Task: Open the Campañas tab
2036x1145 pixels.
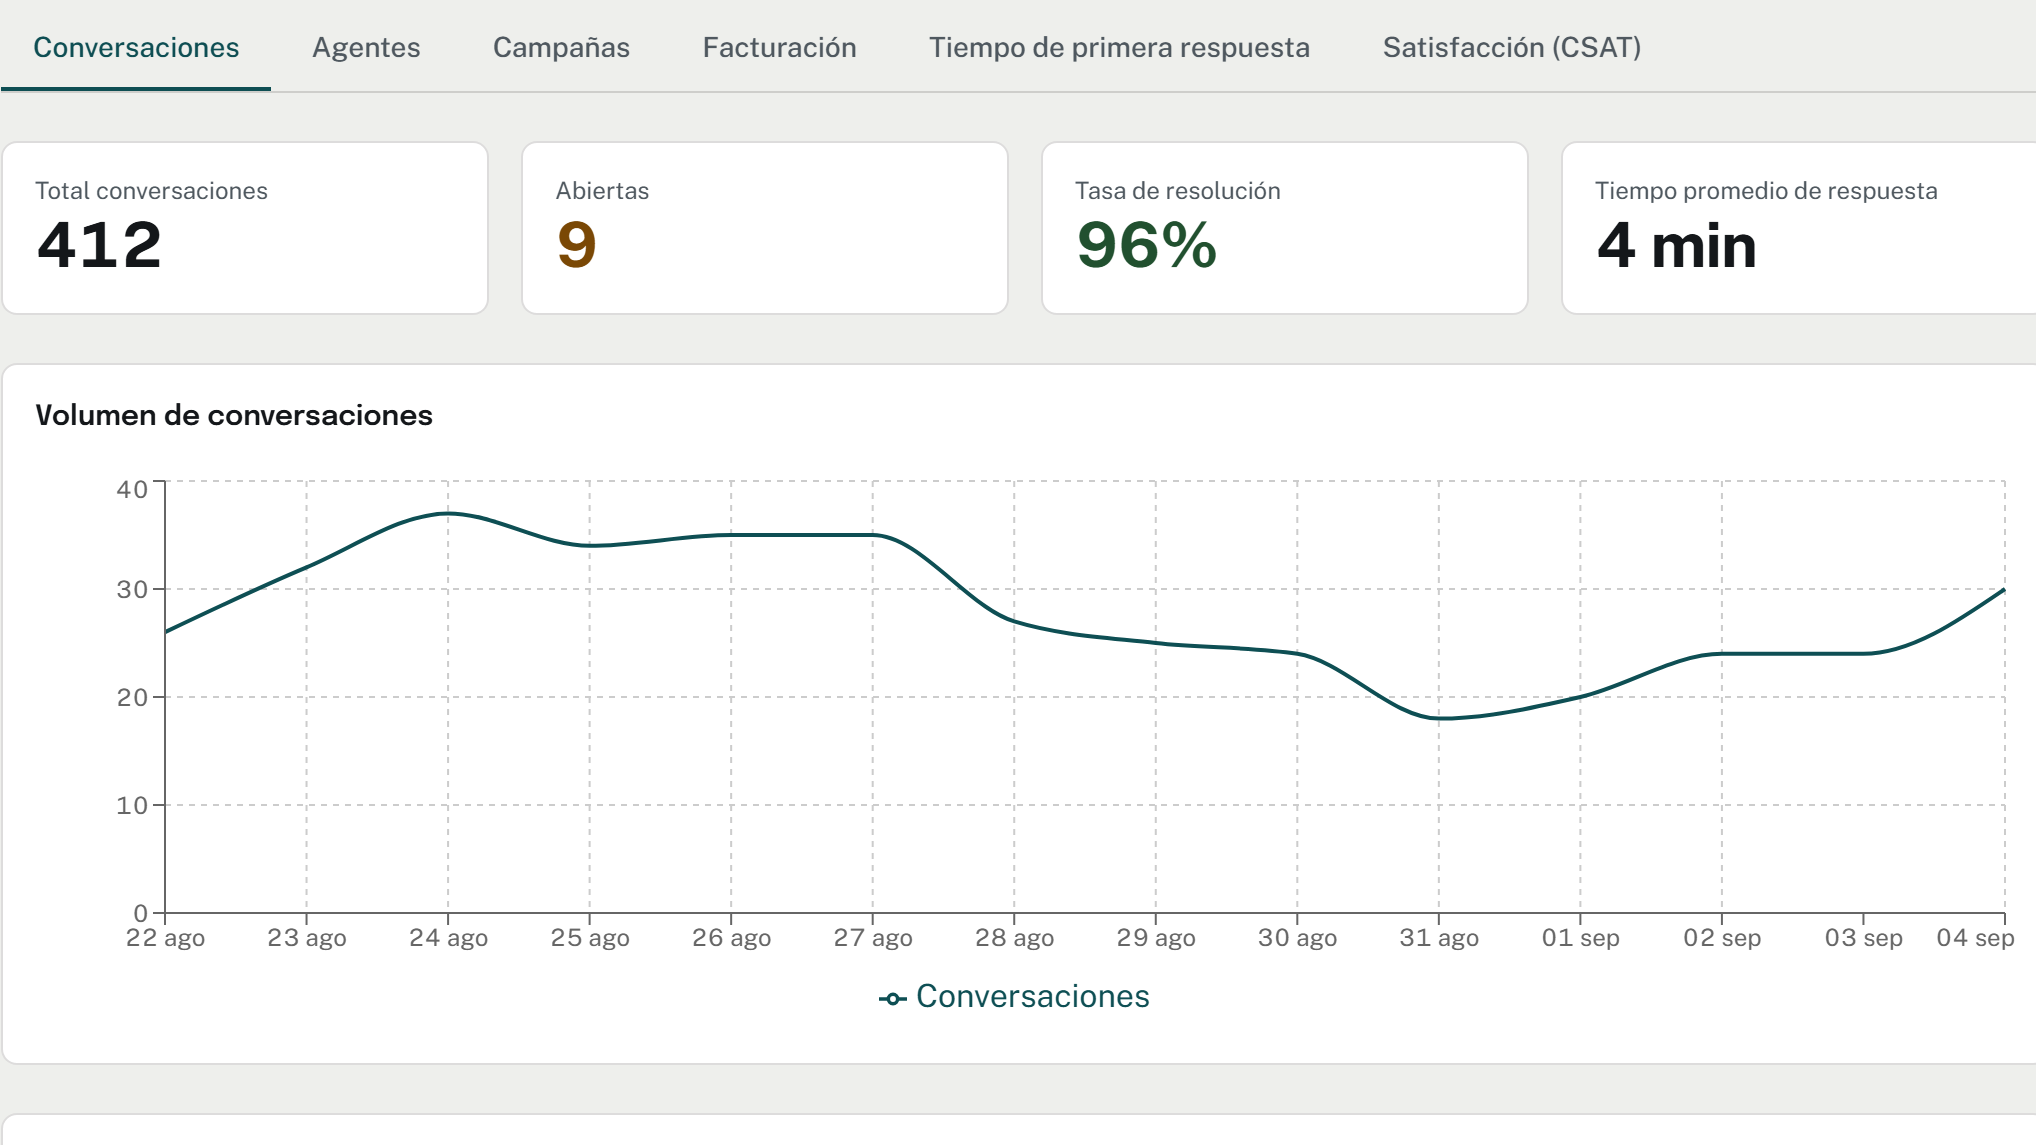Action: coord(561,47)
